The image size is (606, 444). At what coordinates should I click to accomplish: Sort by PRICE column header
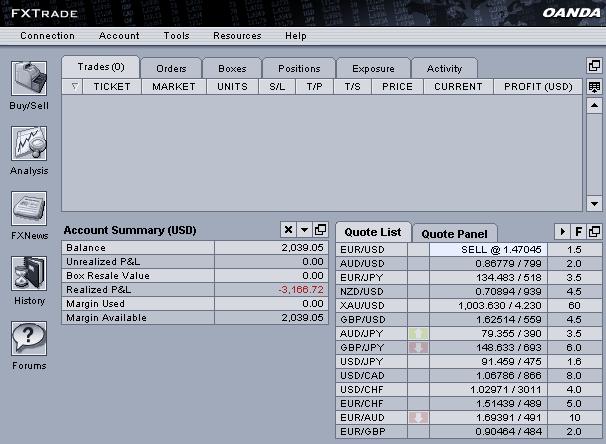397,87
